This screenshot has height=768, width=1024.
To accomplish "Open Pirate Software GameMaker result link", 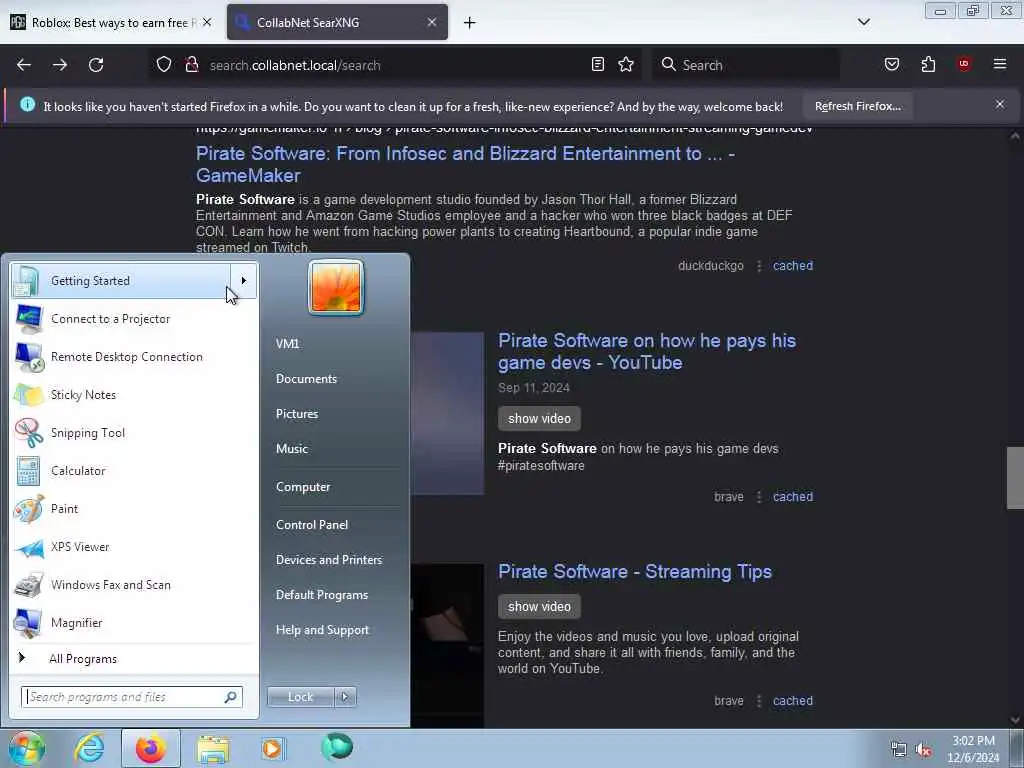I will [465, 164].
